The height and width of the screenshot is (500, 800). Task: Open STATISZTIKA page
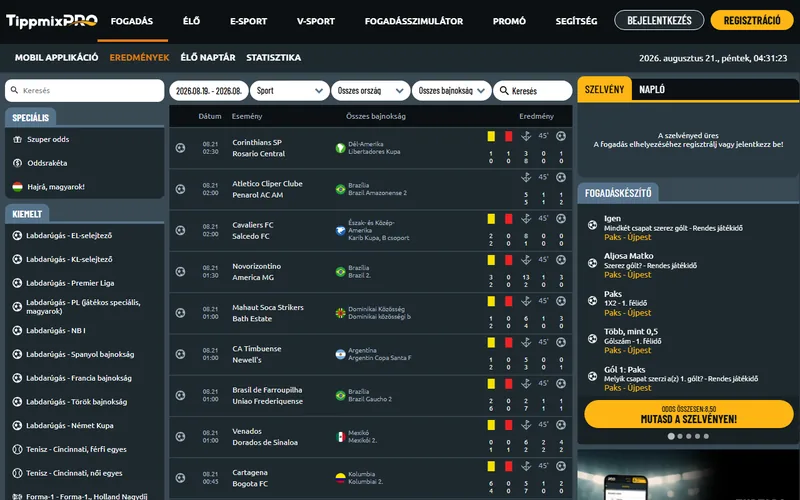273,58
